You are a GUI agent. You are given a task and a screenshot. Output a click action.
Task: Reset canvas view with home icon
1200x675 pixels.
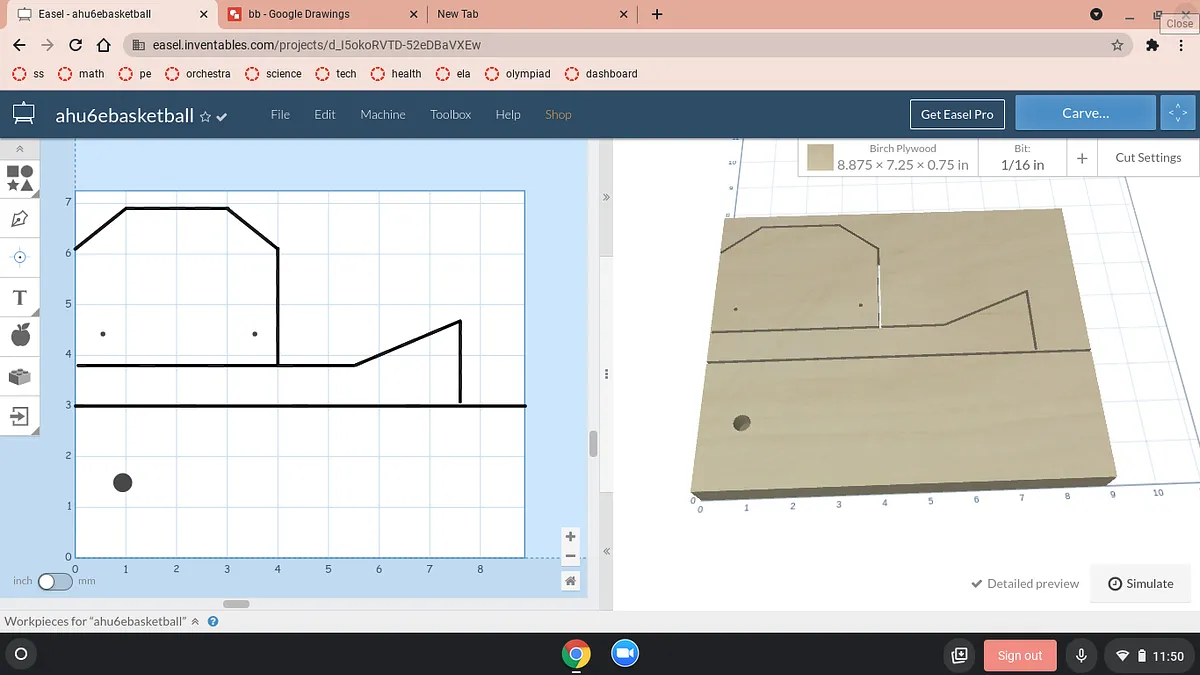(x=570, y=580)
